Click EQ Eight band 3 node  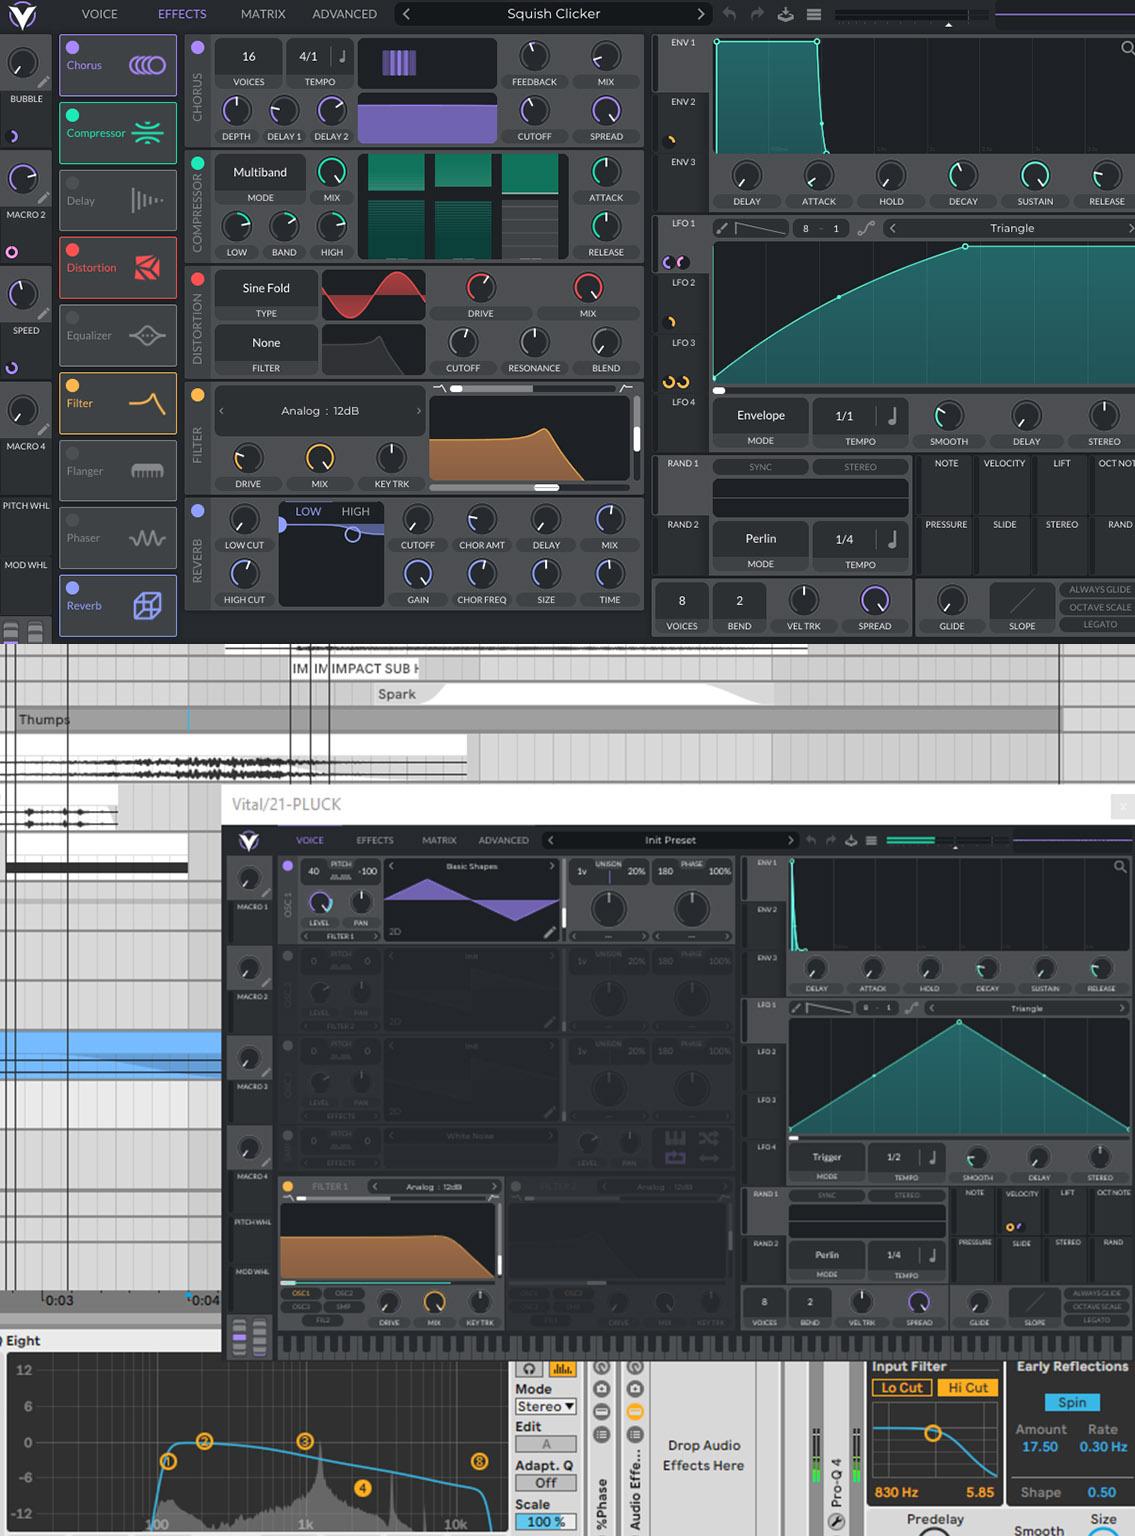tap(305, 1441)
